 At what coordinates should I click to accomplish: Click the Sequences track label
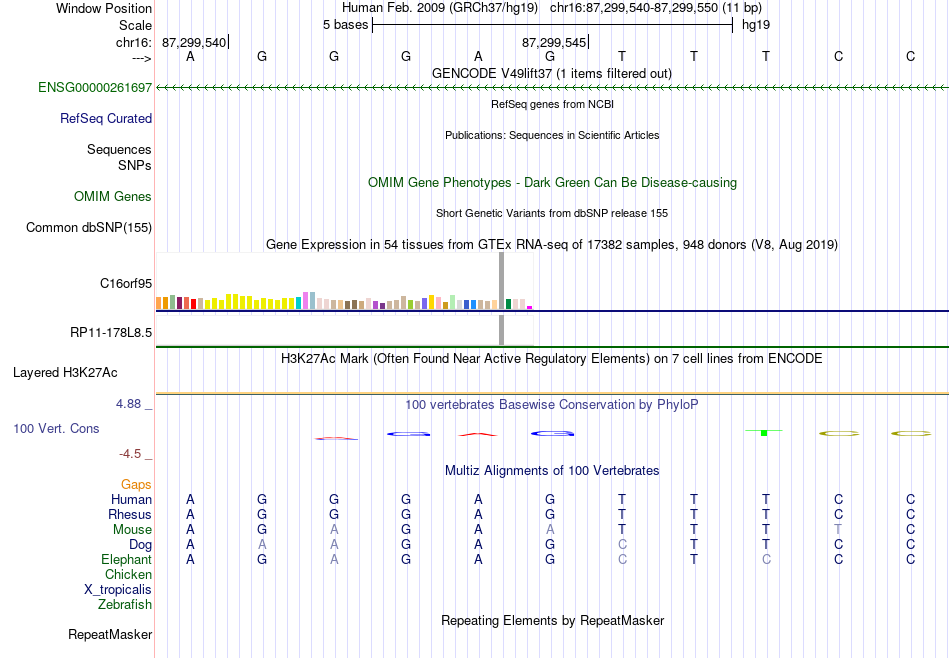click(119, 150)
